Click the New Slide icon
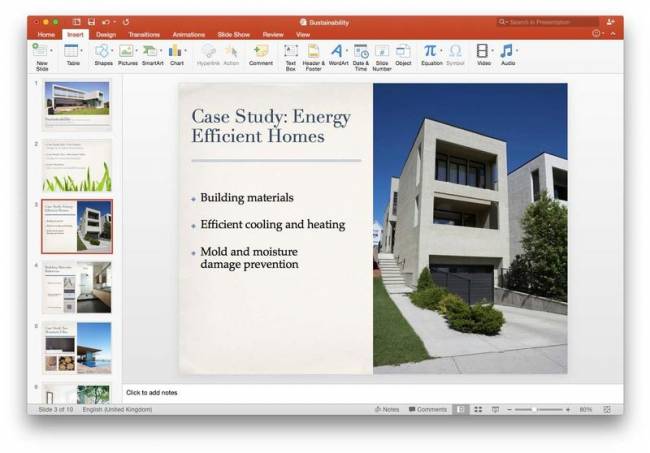The width and height of the screenshot is (650, 453). pos(40,50)
